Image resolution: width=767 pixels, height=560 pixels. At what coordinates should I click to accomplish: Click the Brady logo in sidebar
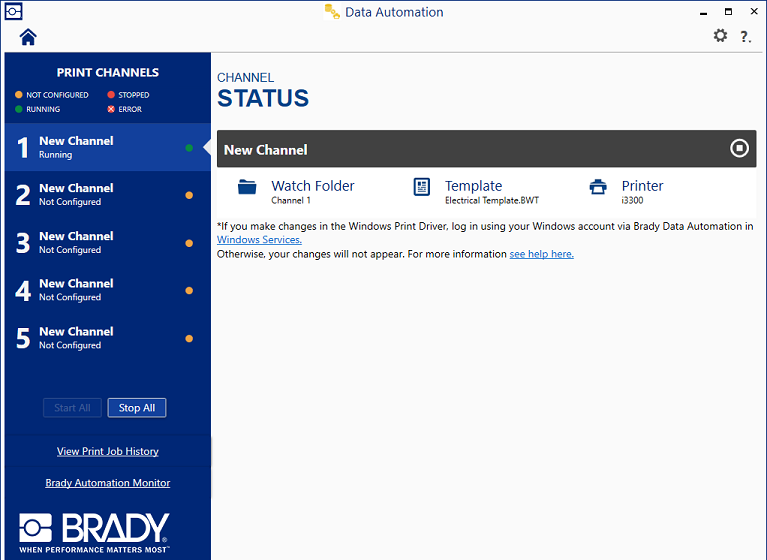(x=95, y=532)
